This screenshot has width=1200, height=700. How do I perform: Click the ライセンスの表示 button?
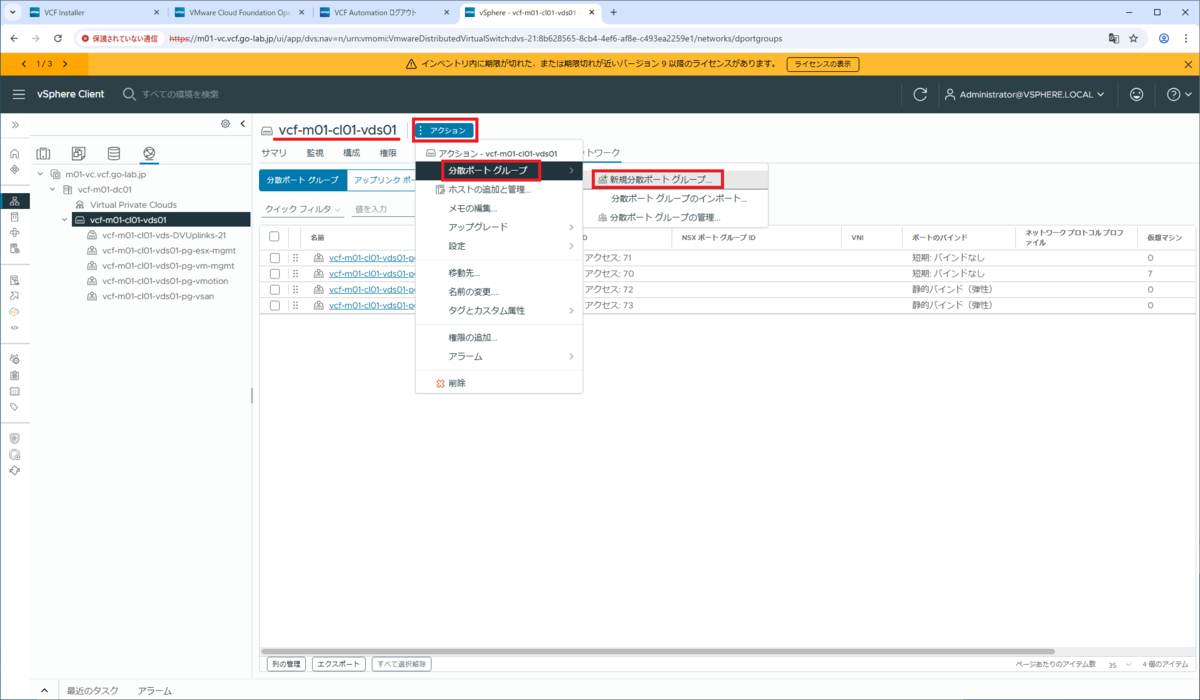pos(823,64)
